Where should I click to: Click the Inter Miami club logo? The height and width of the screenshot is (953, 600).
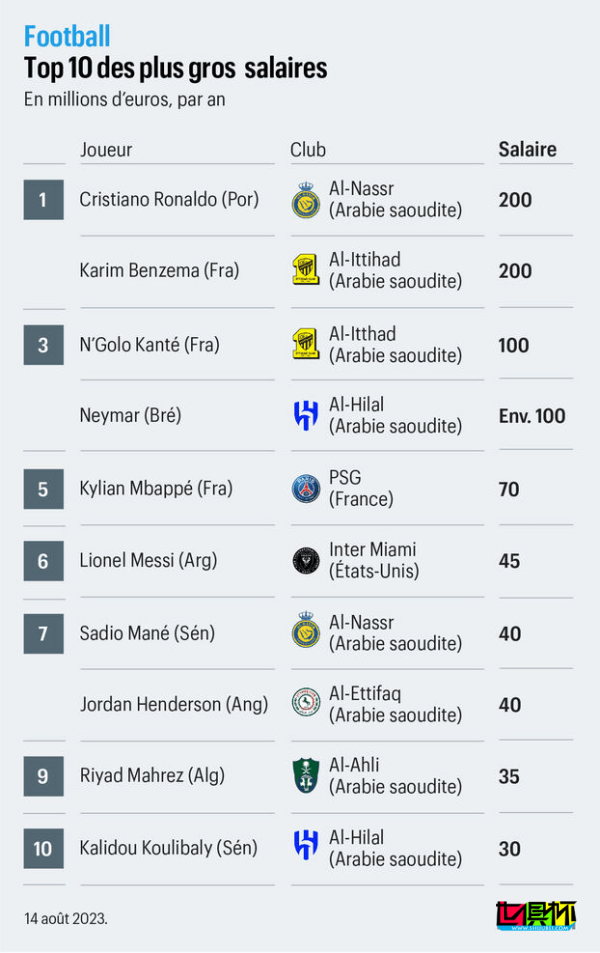point(305,560)
